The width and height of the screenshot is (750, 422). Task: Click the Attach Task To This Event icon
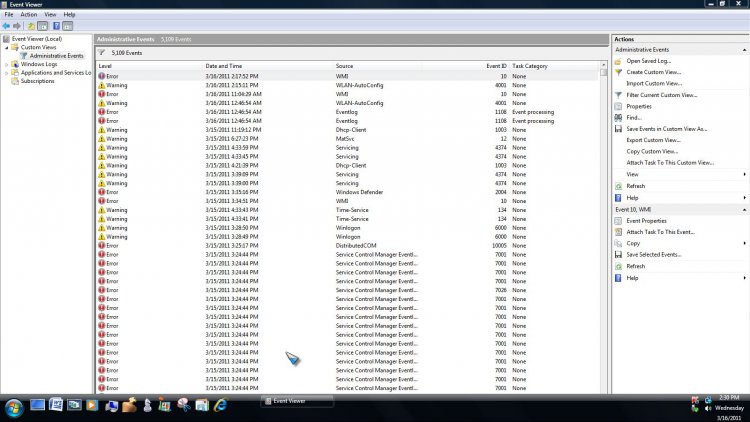[x=618, y=232]
